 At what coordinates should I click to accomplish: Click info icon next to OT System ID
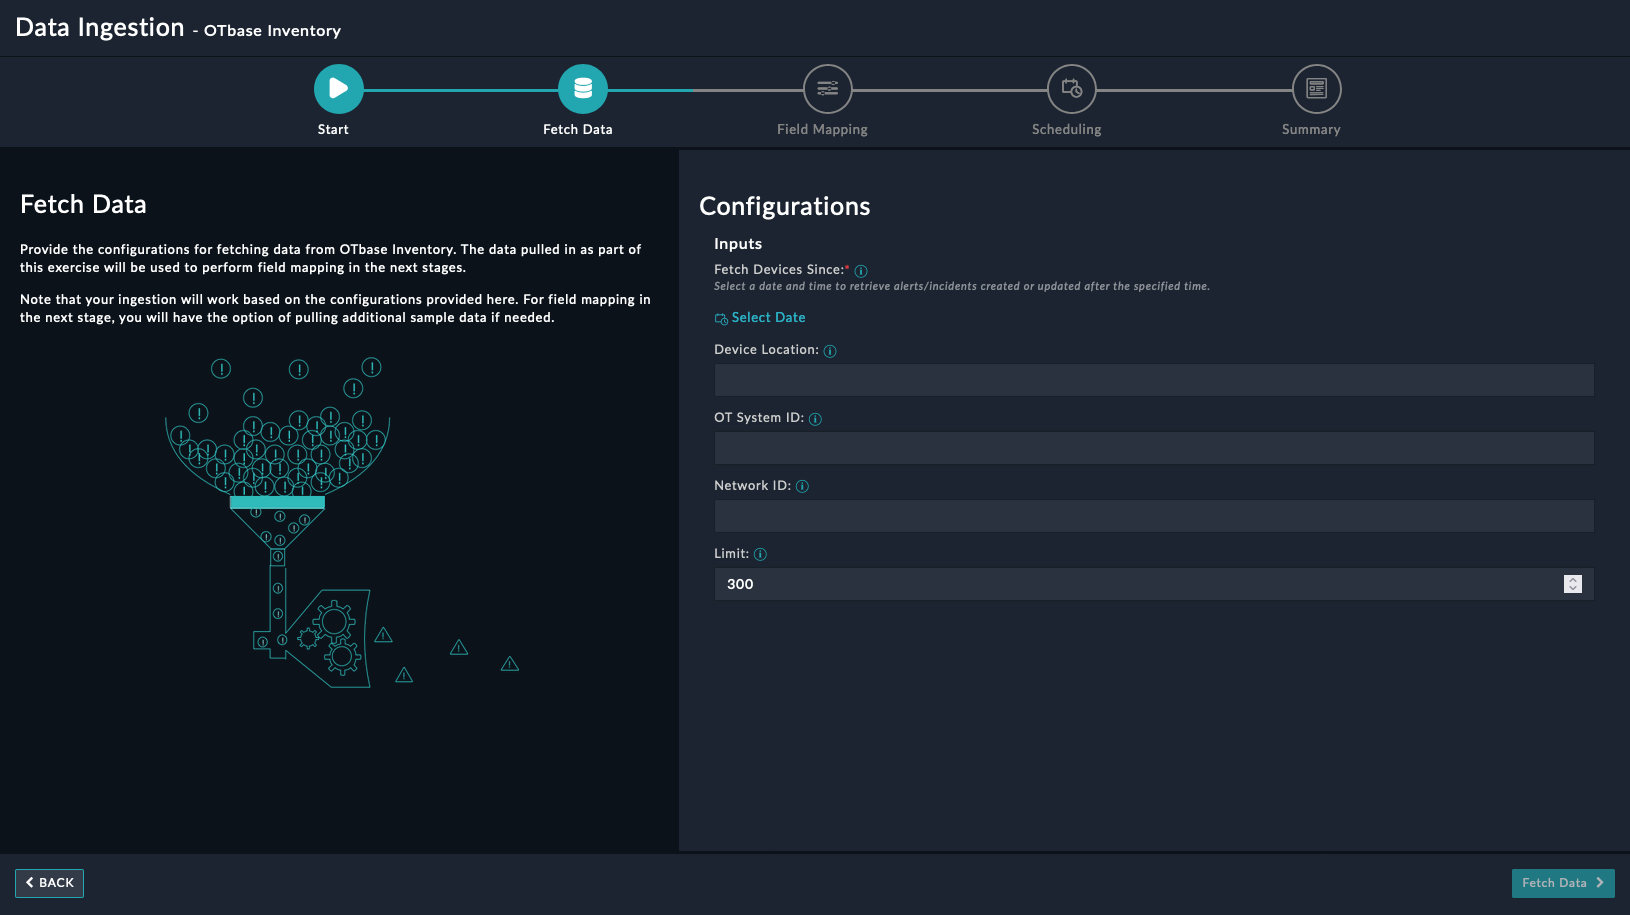click(815, 419)
